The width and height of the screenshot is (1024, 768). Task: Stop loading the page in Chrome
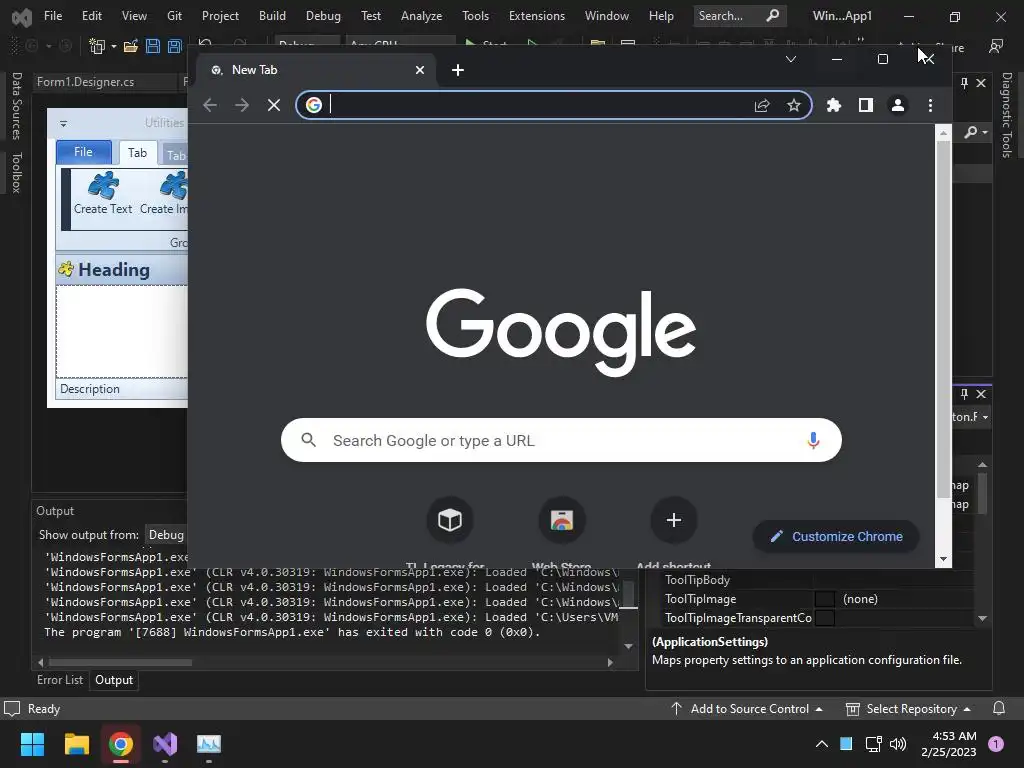click(x=274, y=105)
